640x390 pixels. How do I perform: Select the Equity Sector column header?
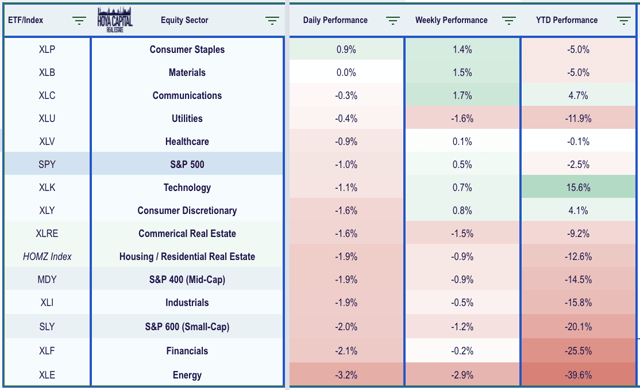(184, 20)
